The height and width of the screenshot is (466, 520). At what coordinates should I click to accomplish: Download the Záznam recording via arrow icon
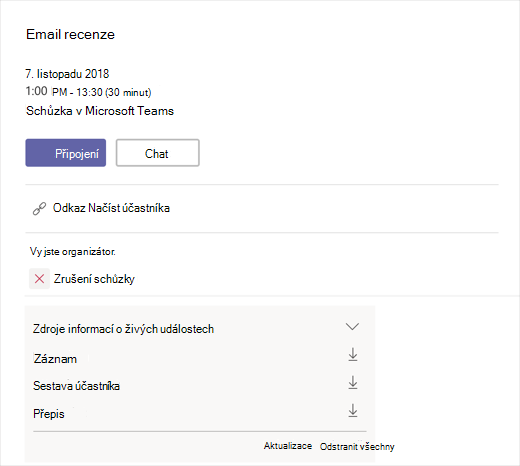click(x=353, y=355)
